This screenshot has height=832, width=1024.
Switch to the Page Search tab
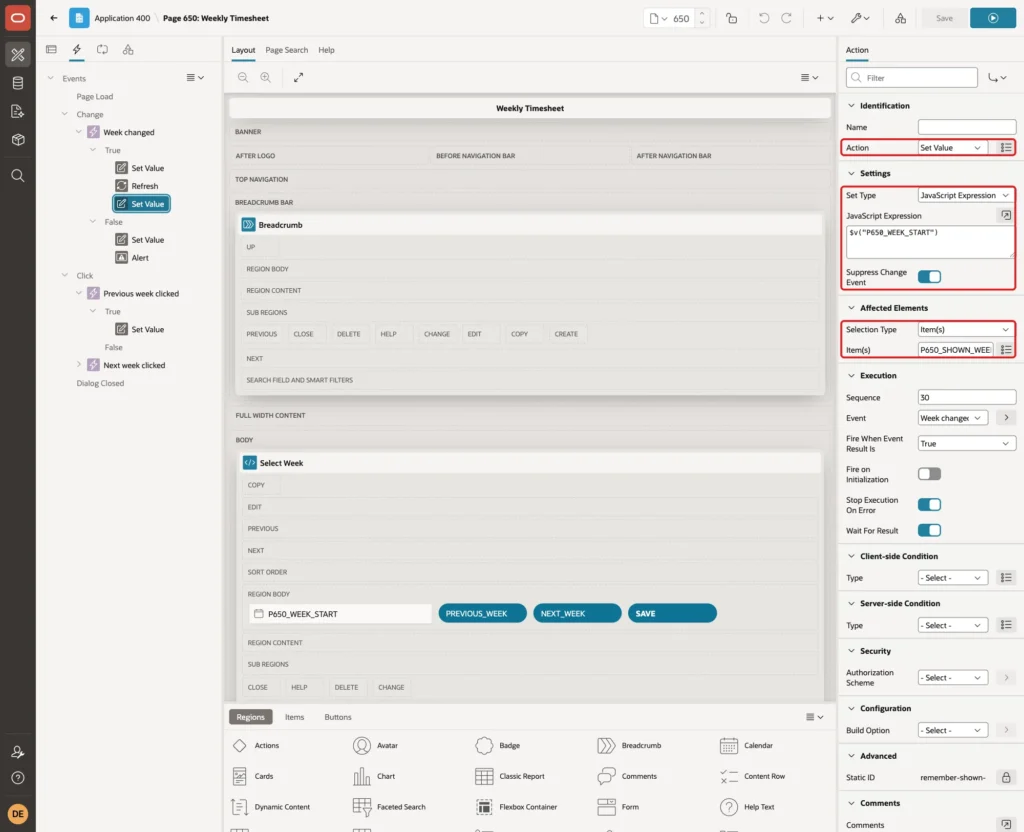(x=286, y=50)
